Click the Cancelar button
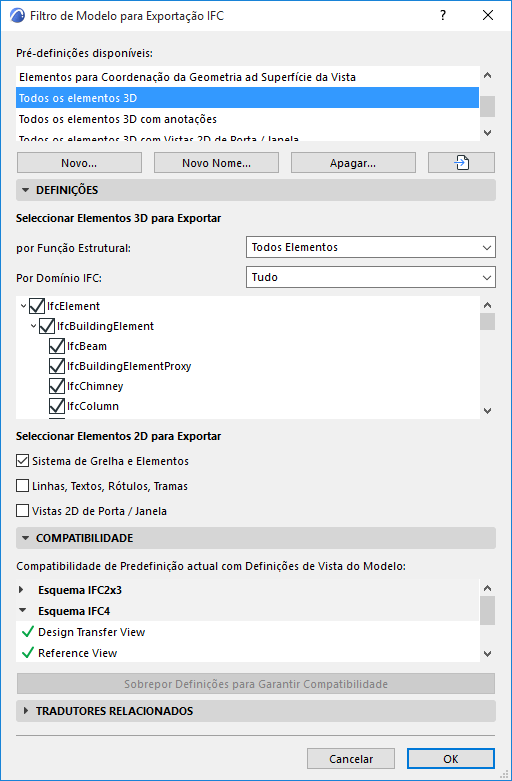 click(351, 759)
